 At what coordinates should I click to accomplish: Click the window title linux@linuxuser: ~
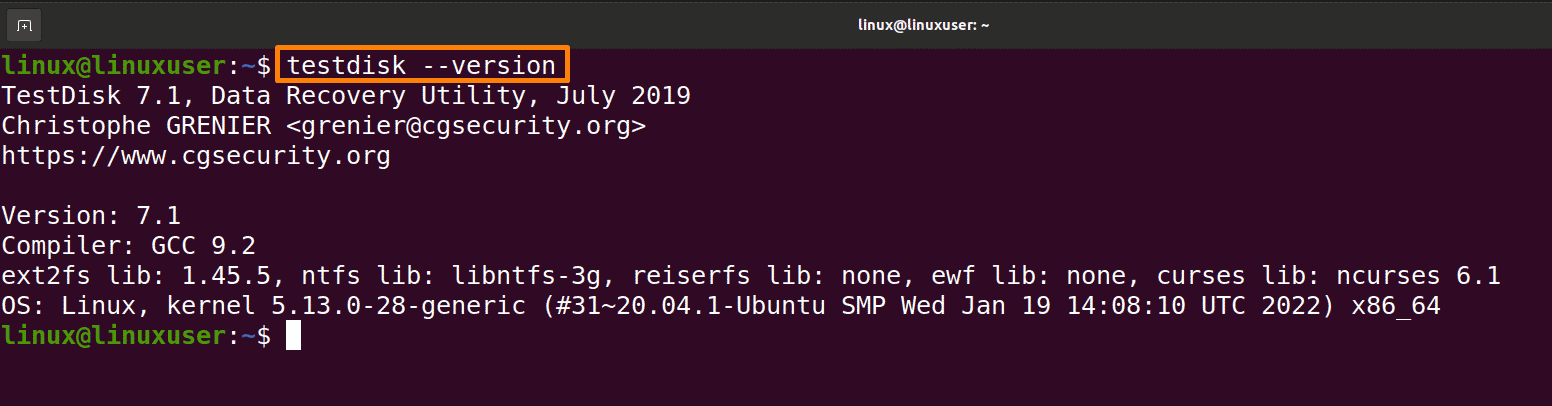[924, 25]
